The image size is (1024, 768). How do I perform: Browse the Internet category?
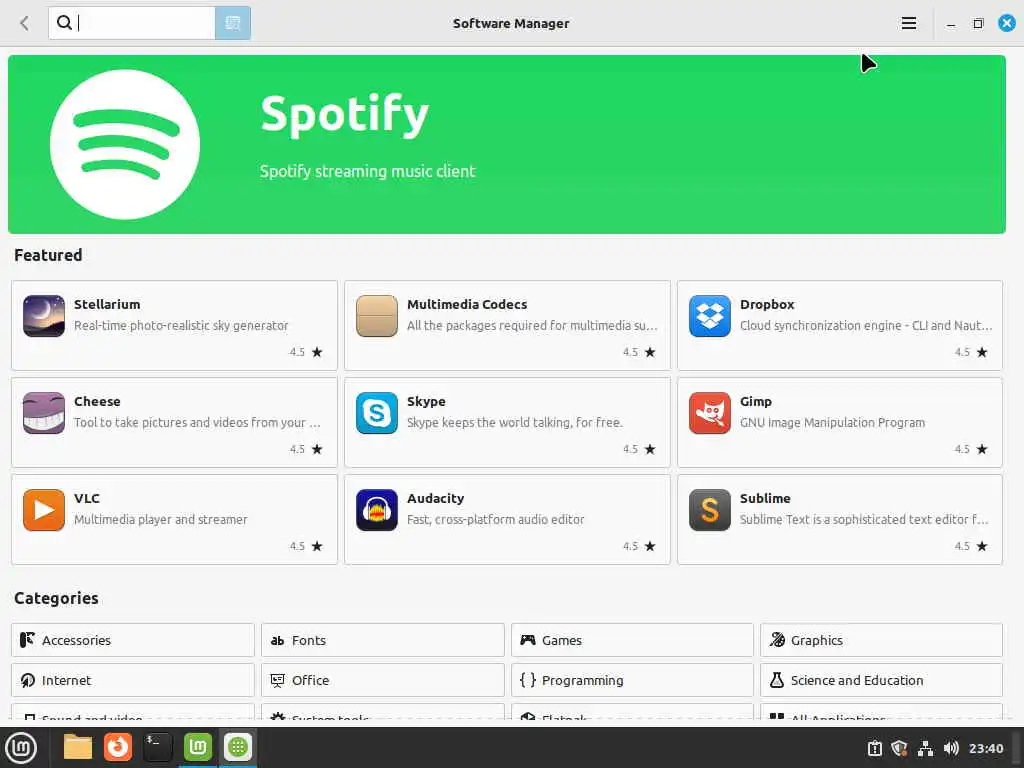click(133, 680)
